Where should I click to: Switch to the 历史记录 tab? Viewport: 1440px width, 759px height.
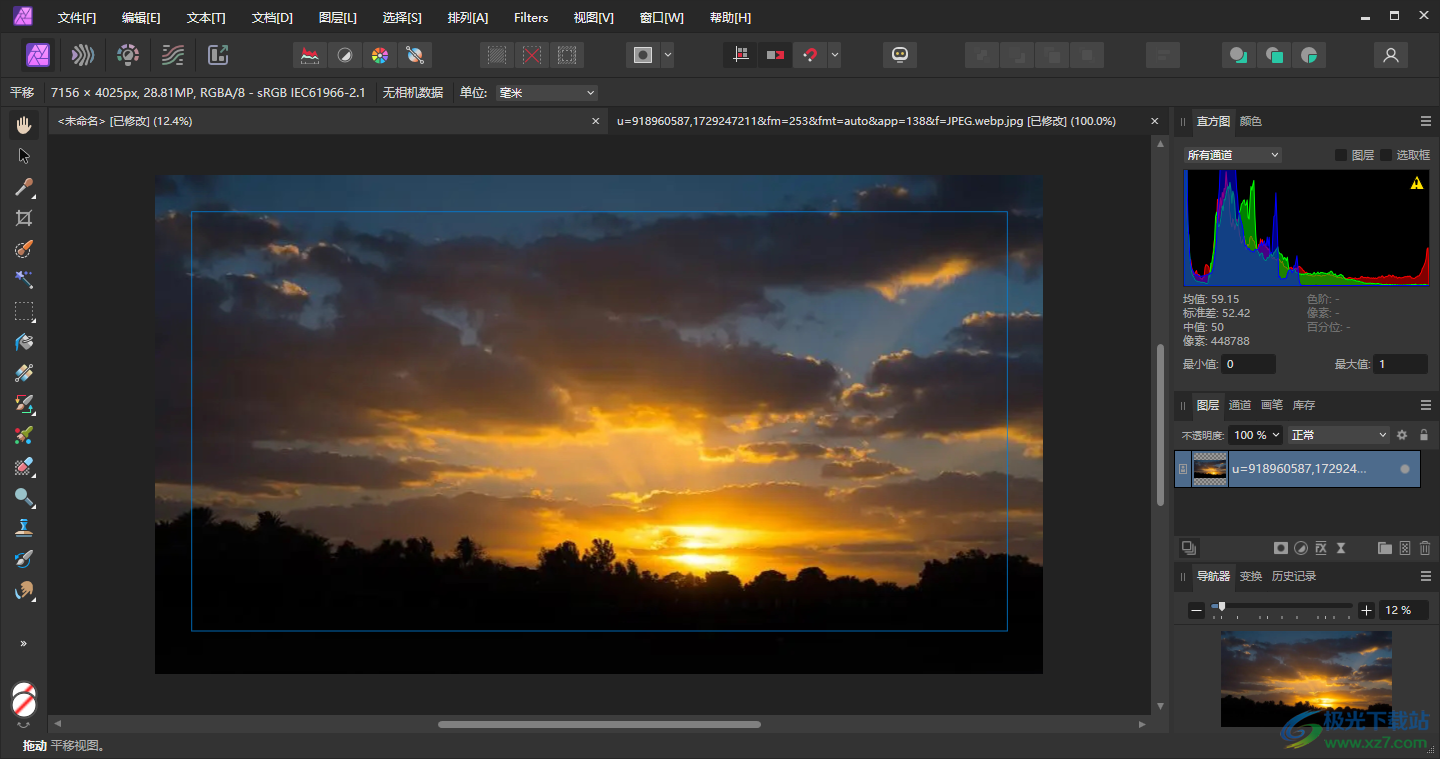pos(1293,576)
